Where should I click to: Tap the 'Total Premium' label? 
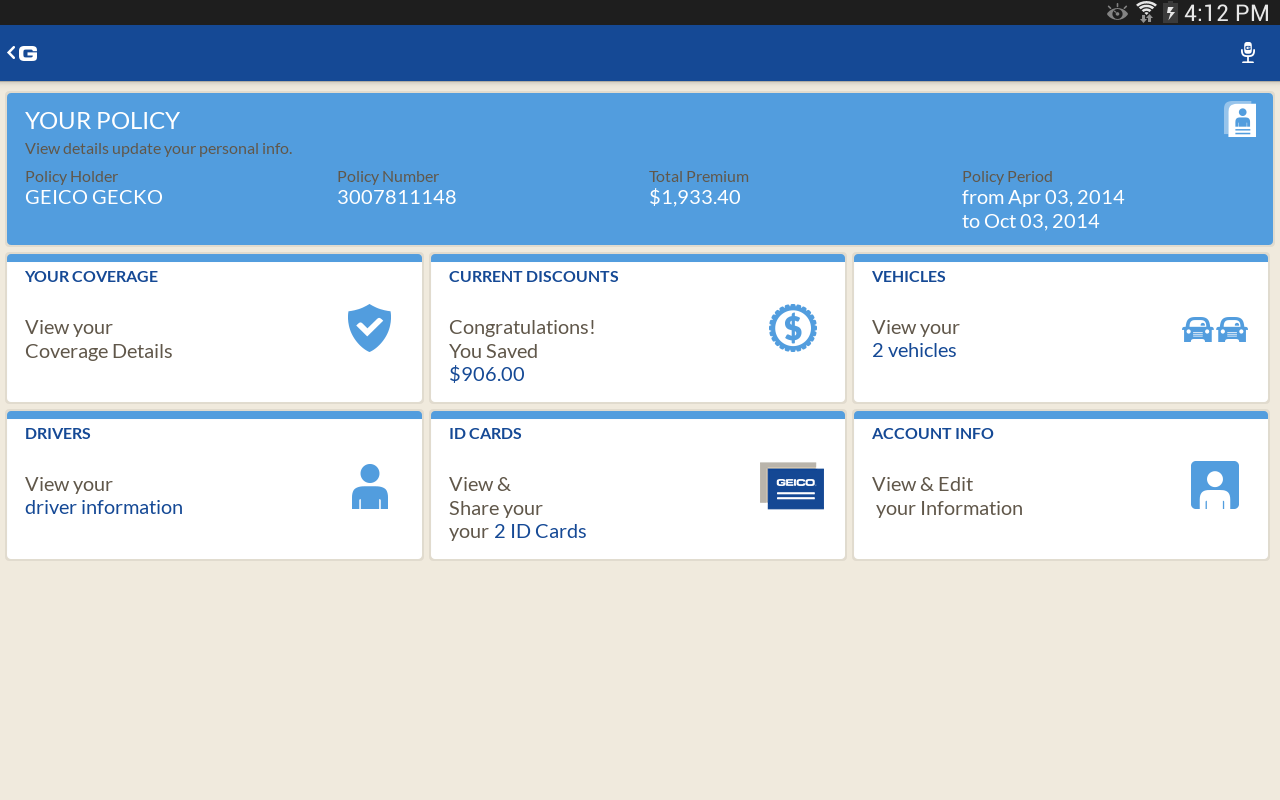pos(699,177)
